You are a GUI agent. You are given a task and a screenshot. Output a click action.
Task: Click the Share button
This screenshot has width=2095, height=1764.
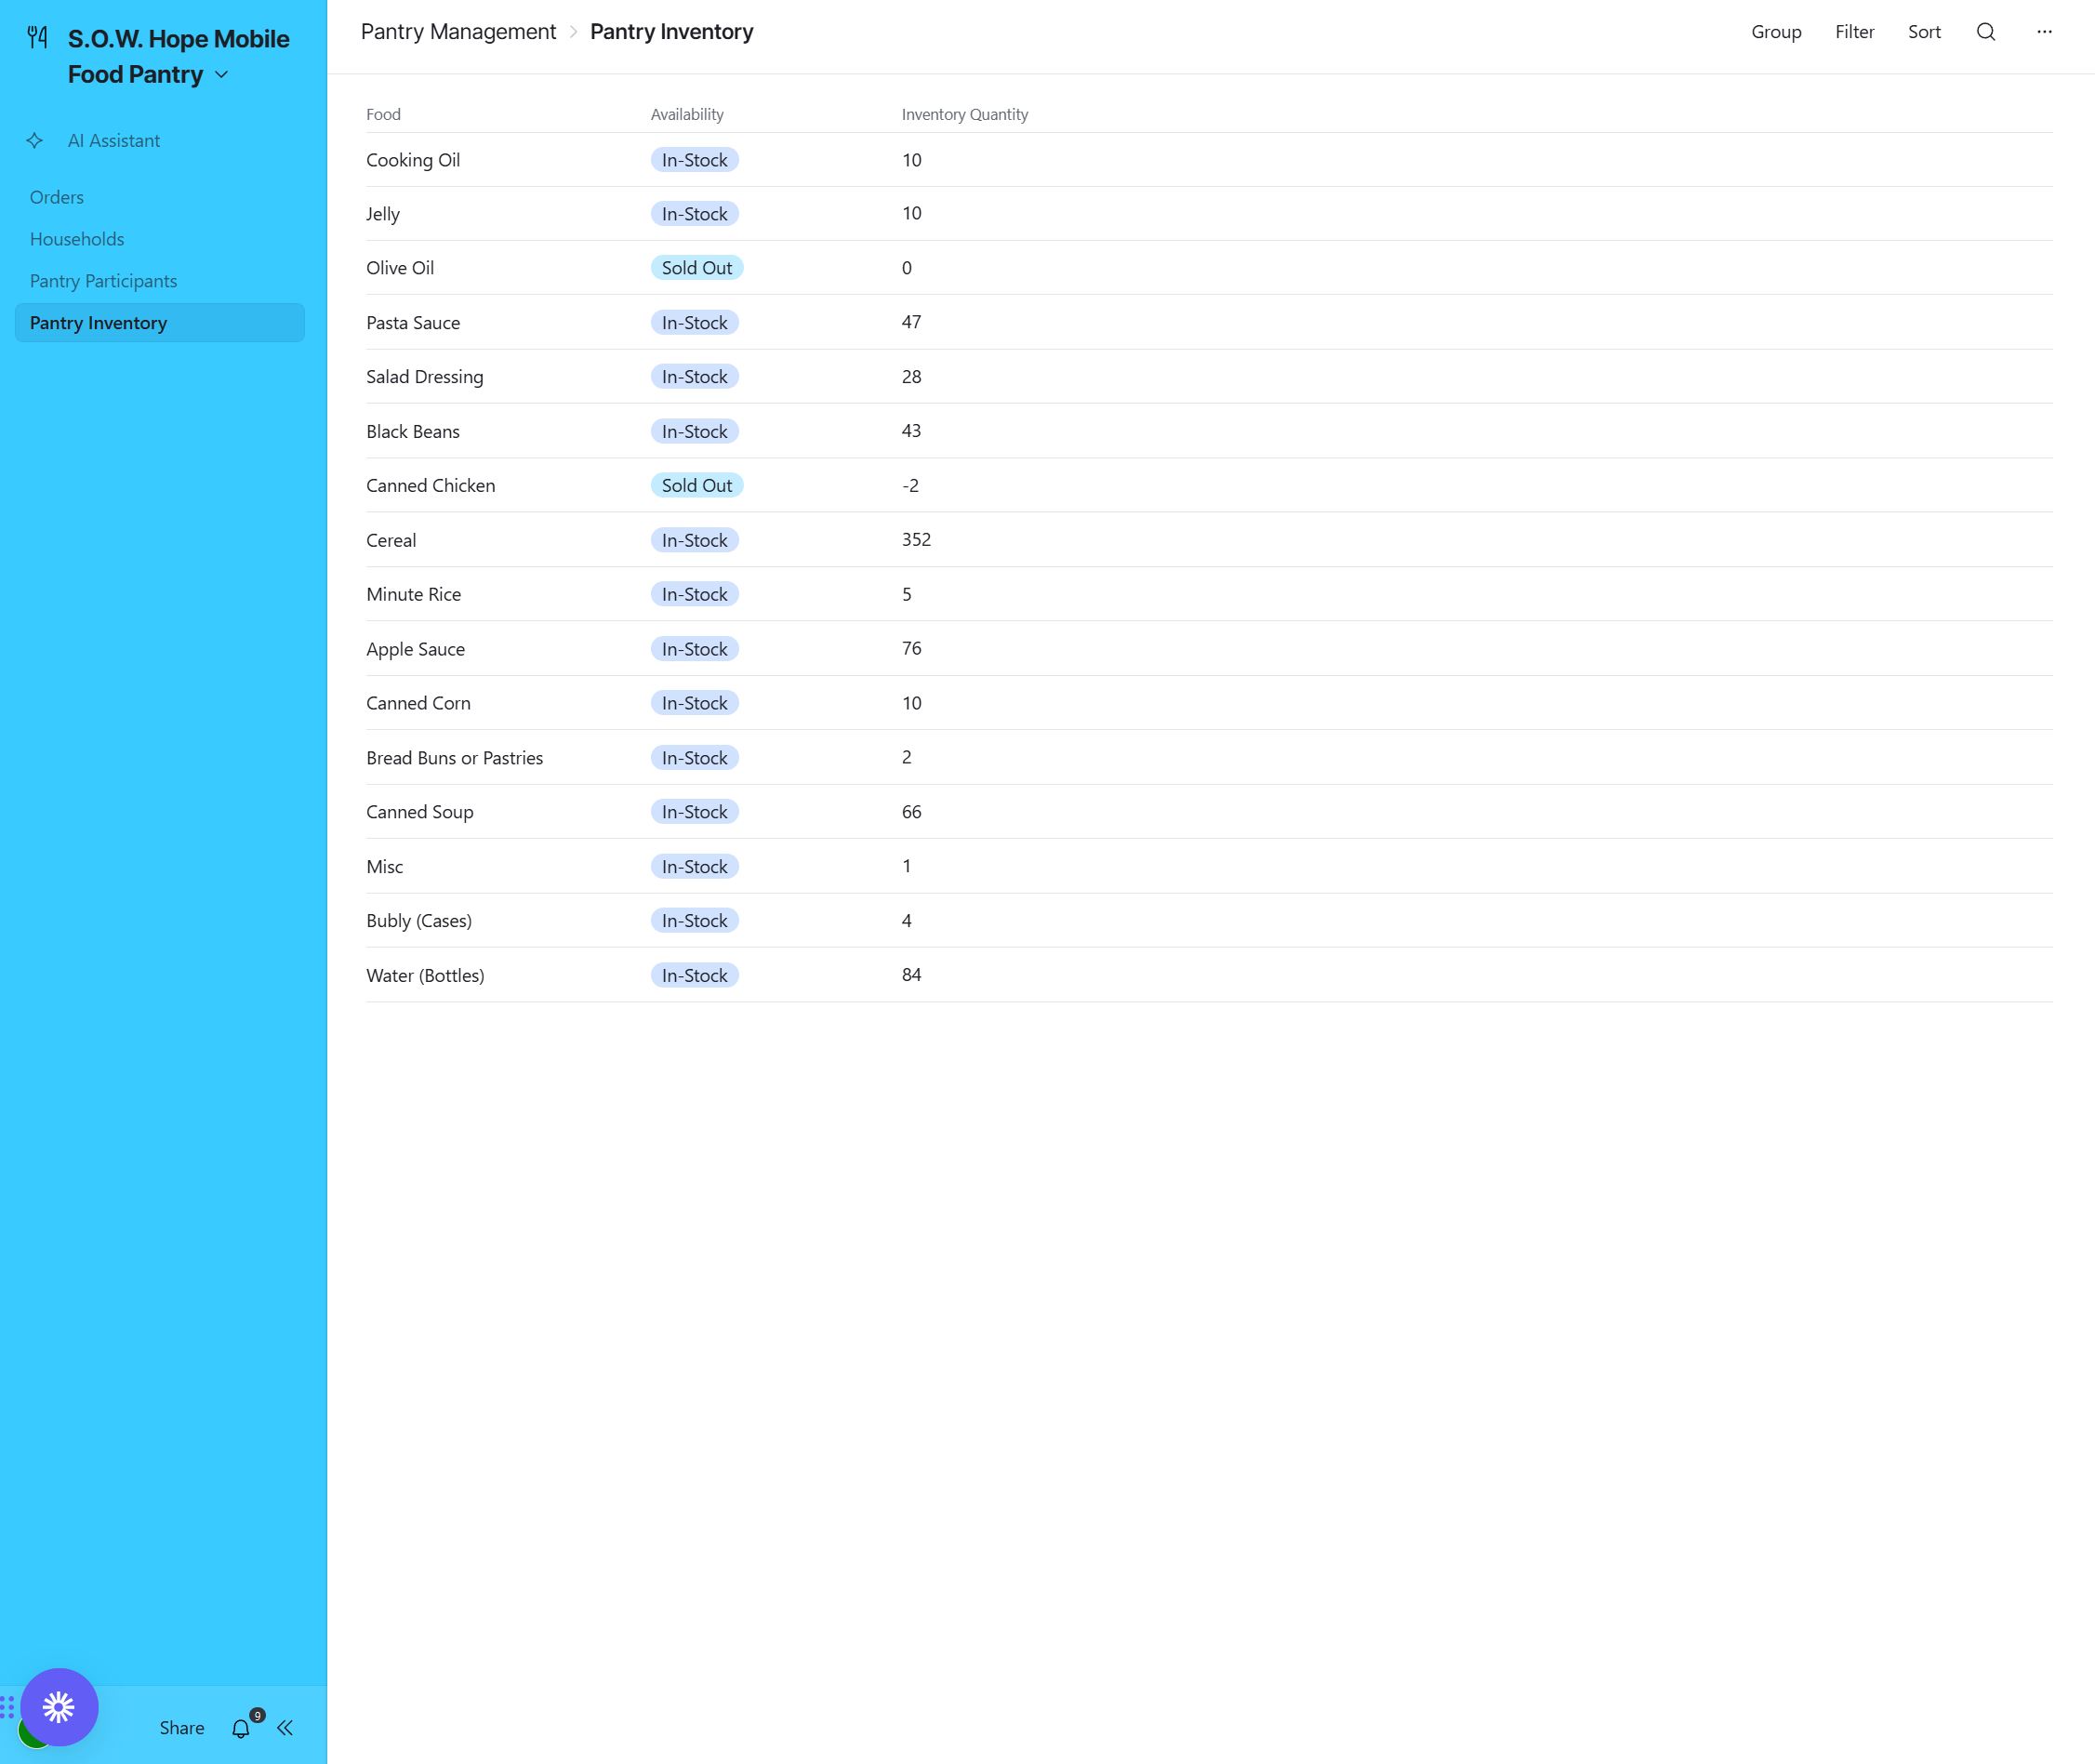182,1727
